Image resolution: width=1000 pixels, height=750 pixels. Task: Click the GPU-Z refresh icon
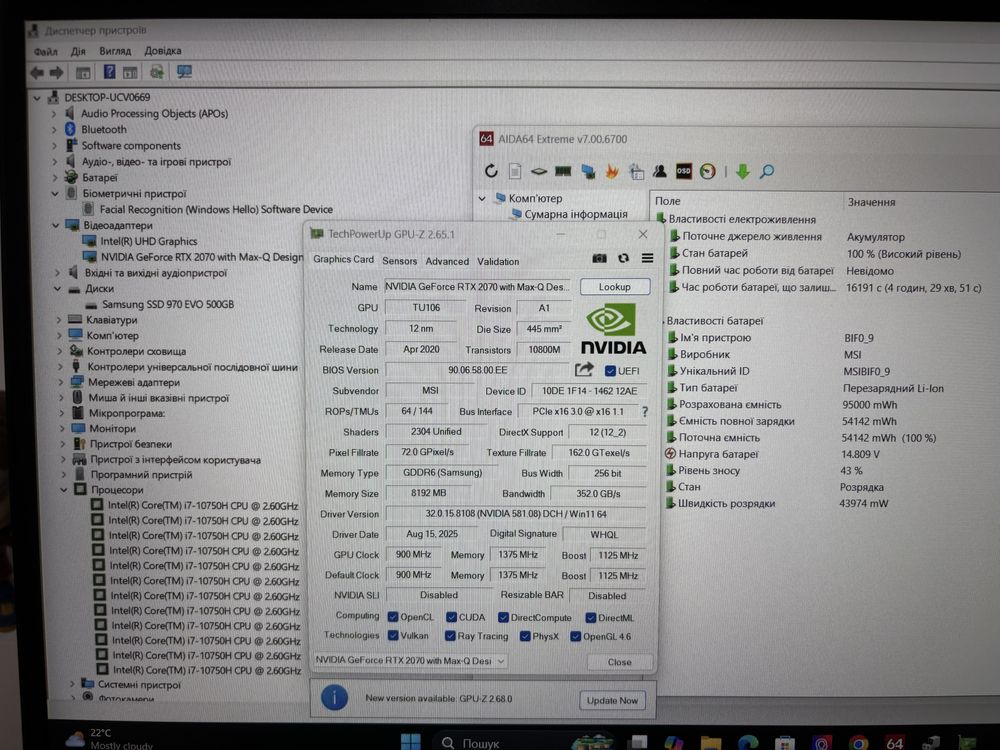[x=623, y=258]
